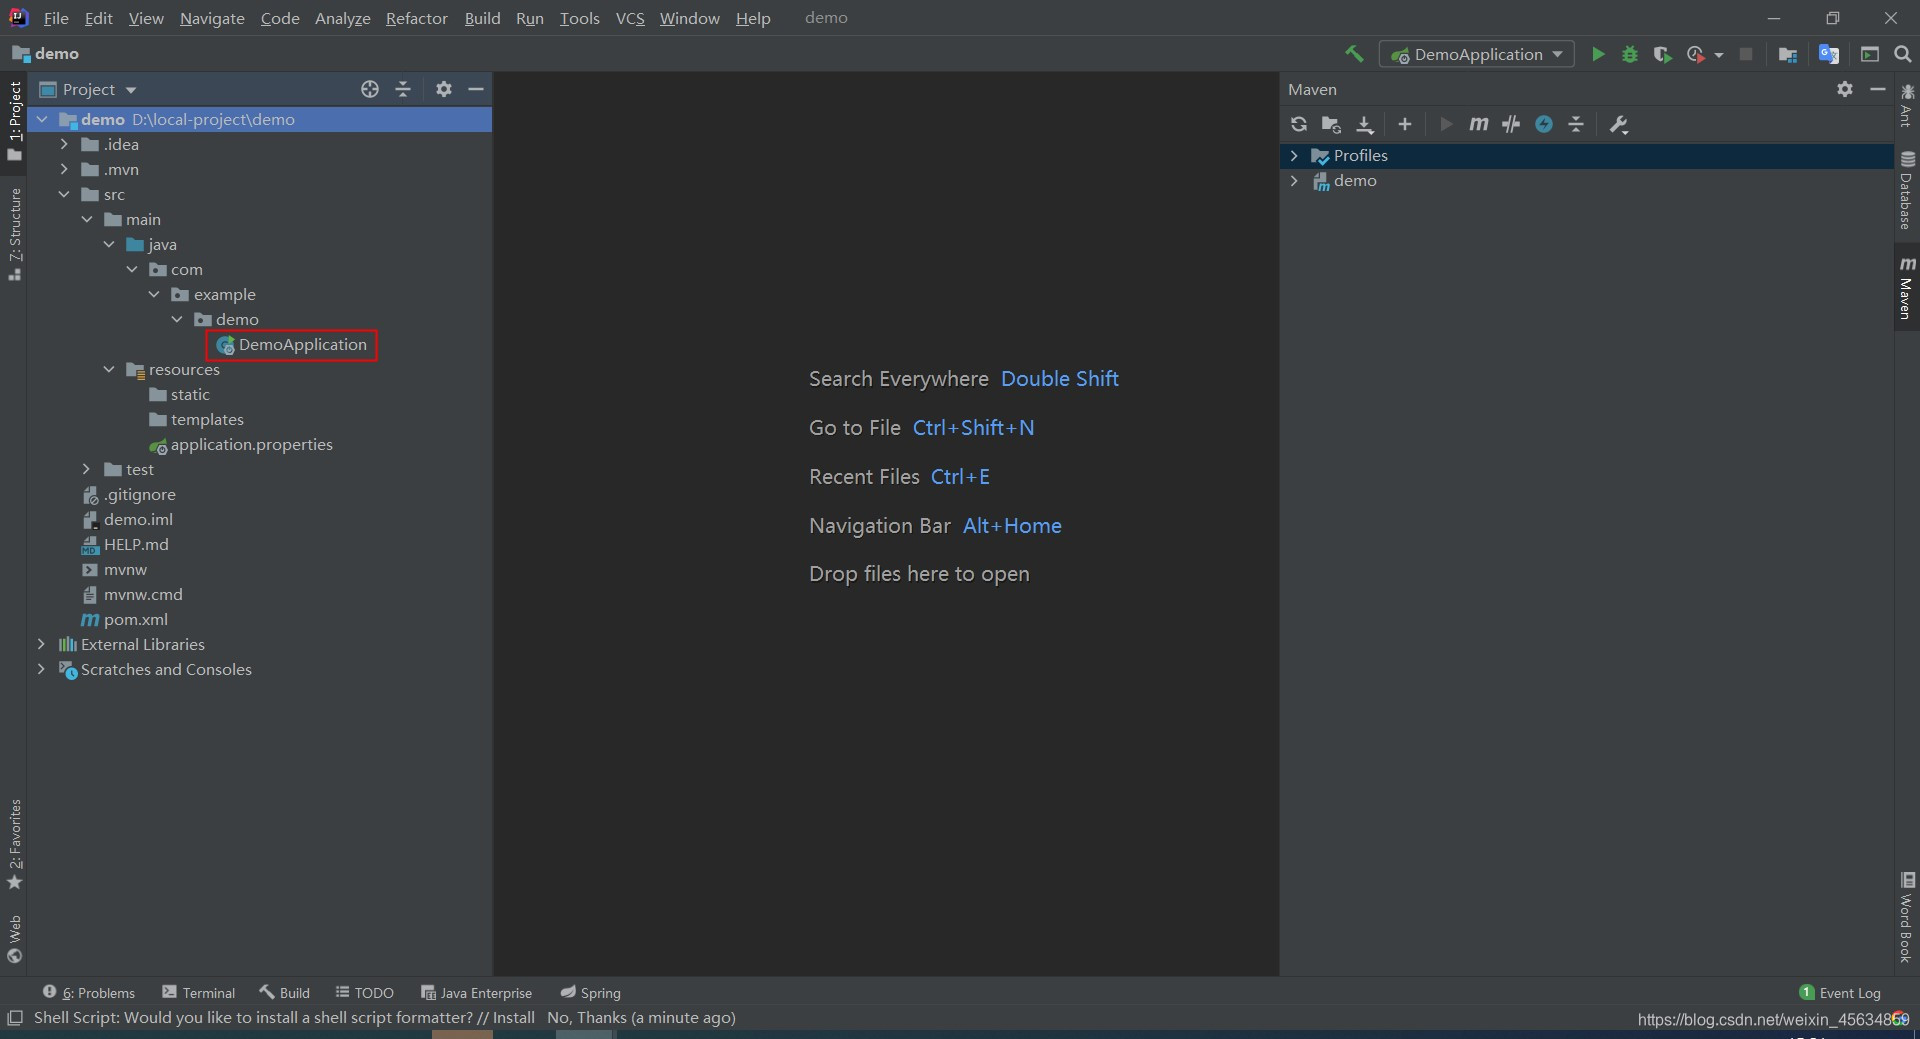Expand the test folder
Screen dimensions: 1920x1039
tap(86, 469)
